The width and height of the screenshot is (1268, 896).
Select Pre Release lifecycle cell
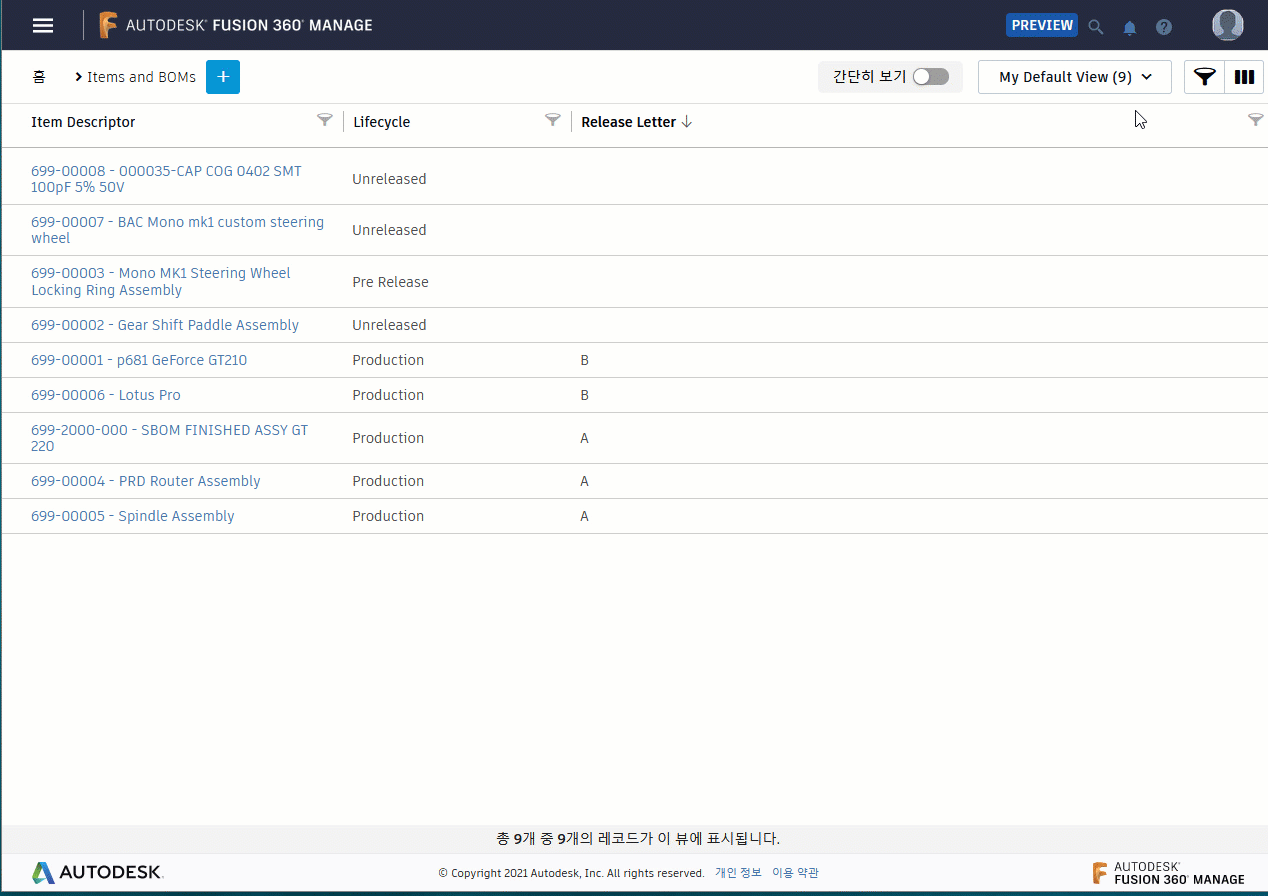(x=390, y=282)
